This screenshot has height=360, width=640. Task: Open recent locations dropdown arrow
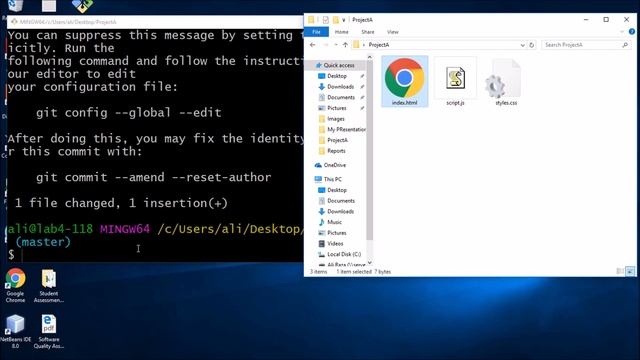click(336, 45)
